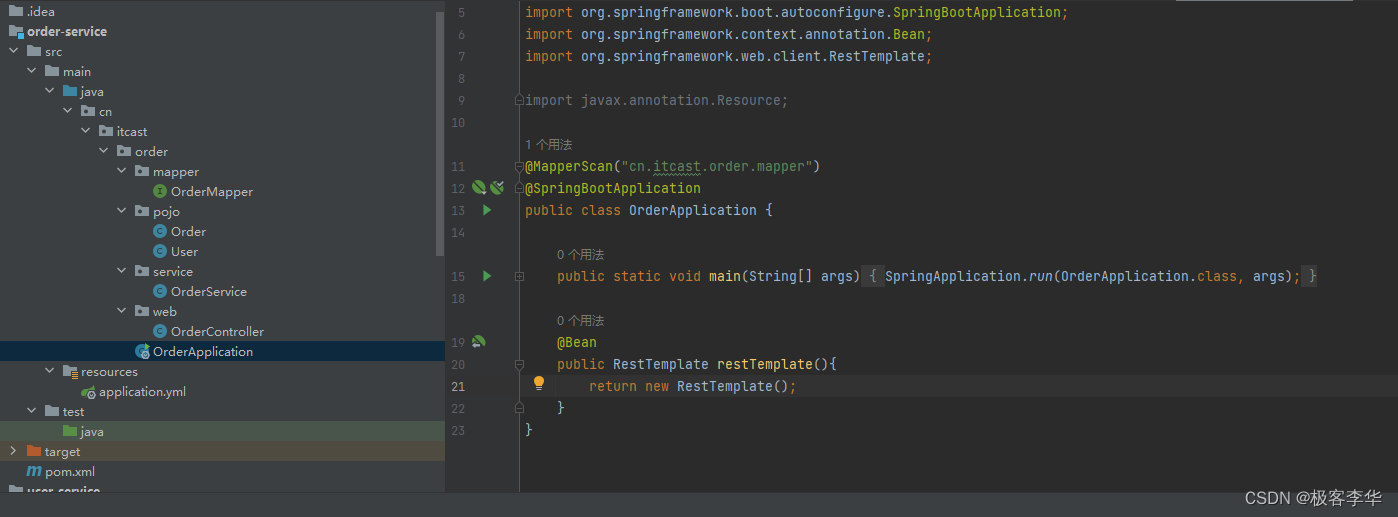This screenshot has width=1398, height=517.
Task: Collapse the test folder chevron
Action: point(32,411)
